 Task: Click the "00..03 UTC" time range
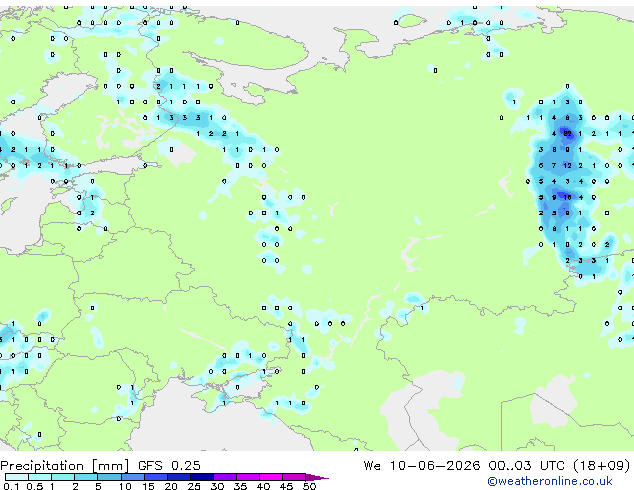point(526,466)
